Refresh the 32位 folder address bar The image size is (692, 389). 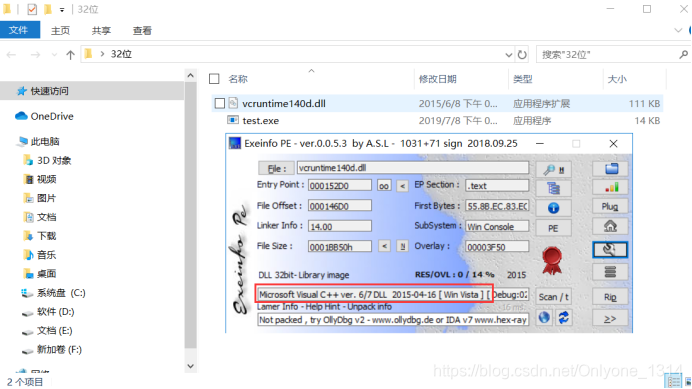coord(522,54)
